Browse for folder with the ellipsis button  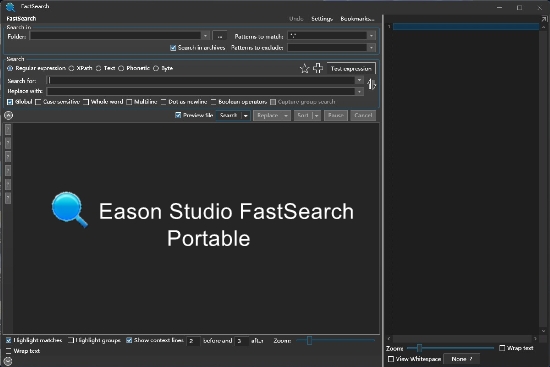point(220,36)
